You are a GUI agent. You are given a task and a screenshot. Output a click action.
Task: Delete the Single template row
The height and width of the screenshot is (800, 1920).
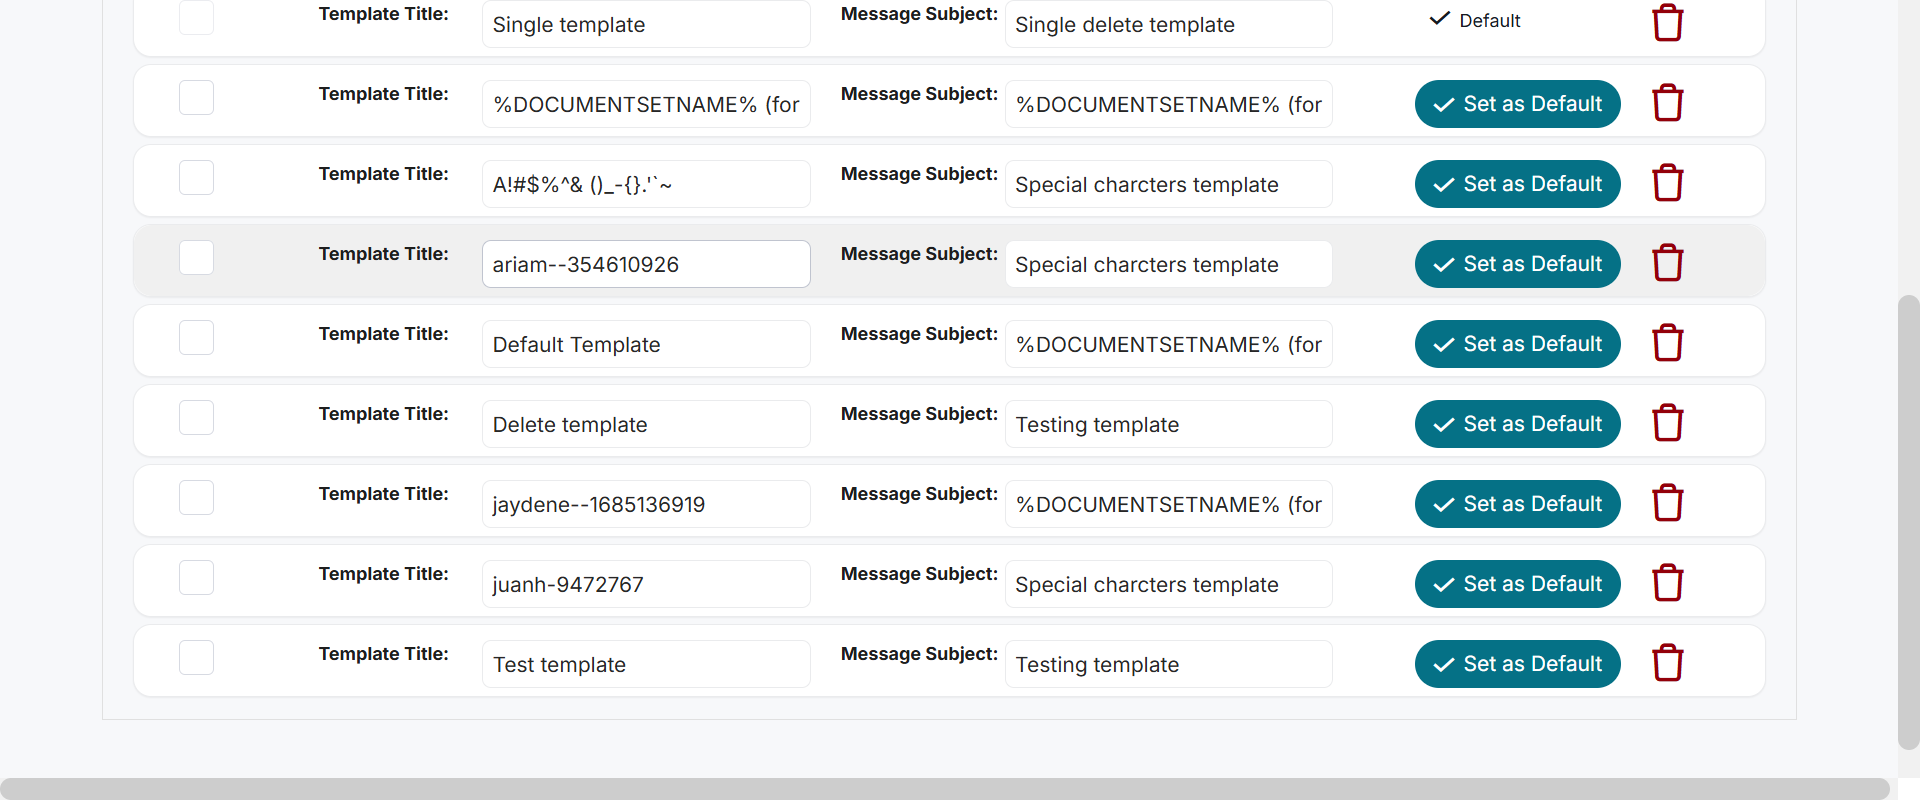(1667, 22)
